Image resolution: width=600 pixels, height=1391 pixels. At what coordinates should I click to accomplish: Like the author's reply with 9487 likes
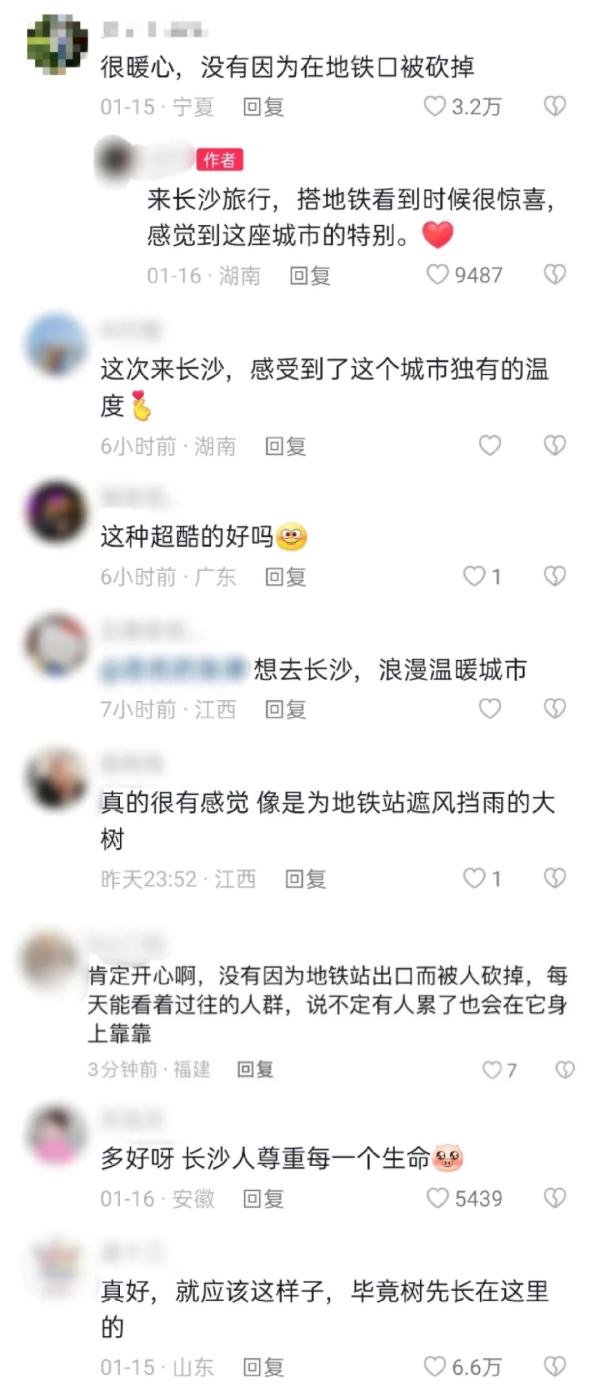pos(438,274)
